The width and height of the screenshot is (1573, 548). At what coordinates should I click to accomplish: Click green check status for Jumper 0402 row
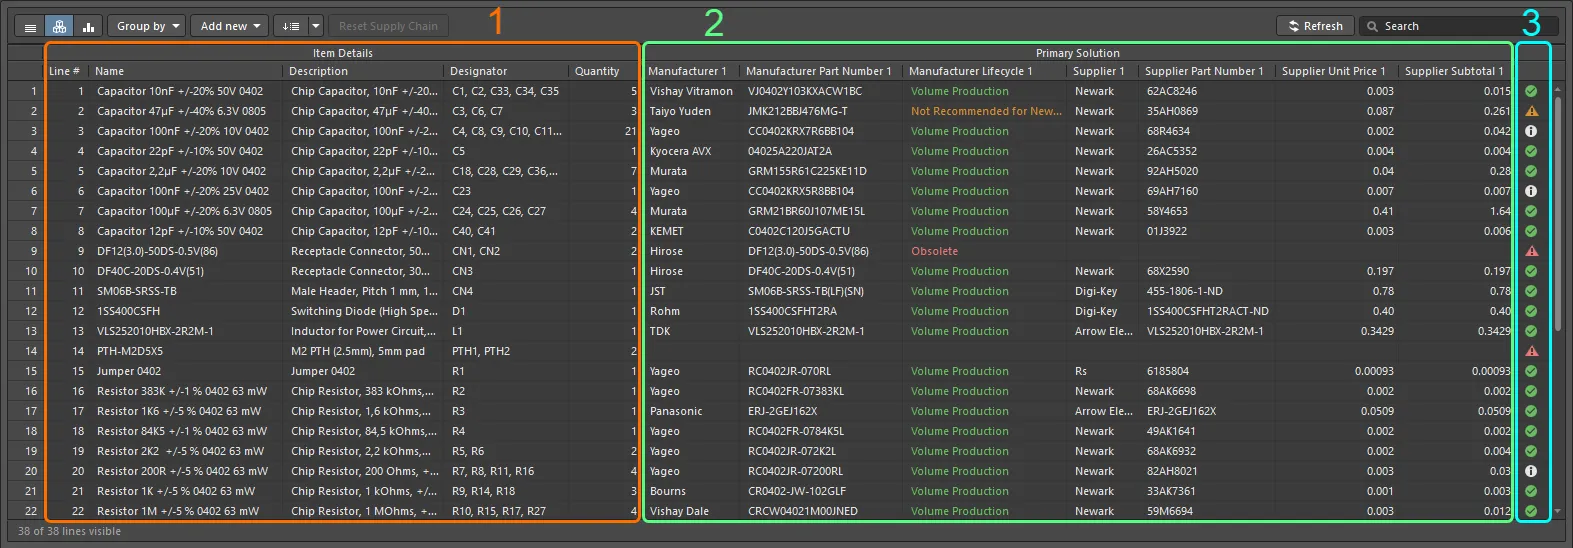1531,371
